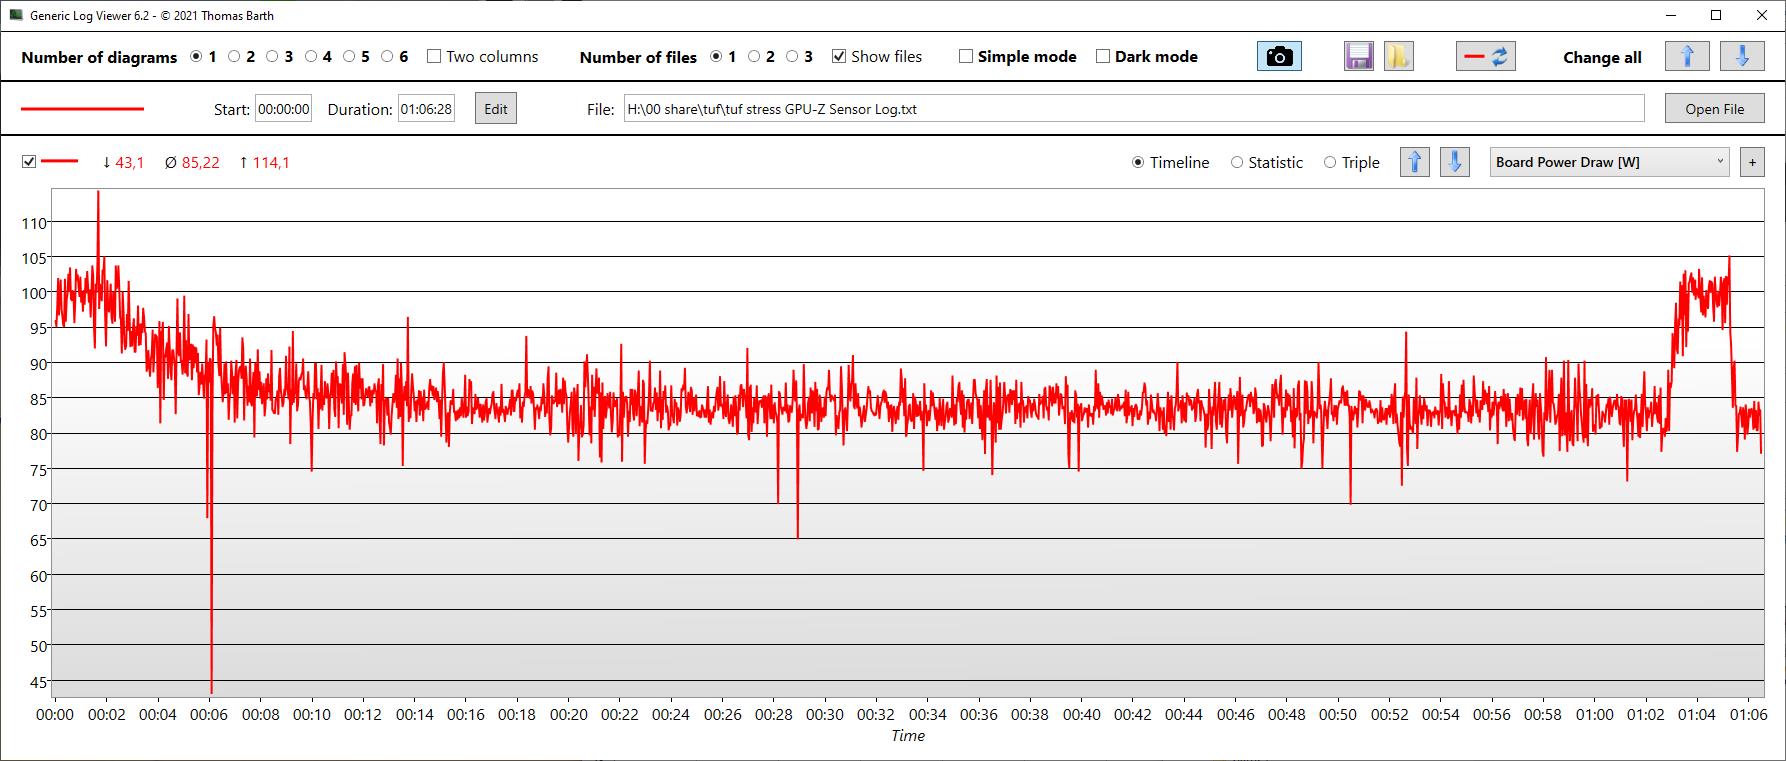Click the Edit button
The height and width of the screenshot is (761, 1786).
point(496,109)
